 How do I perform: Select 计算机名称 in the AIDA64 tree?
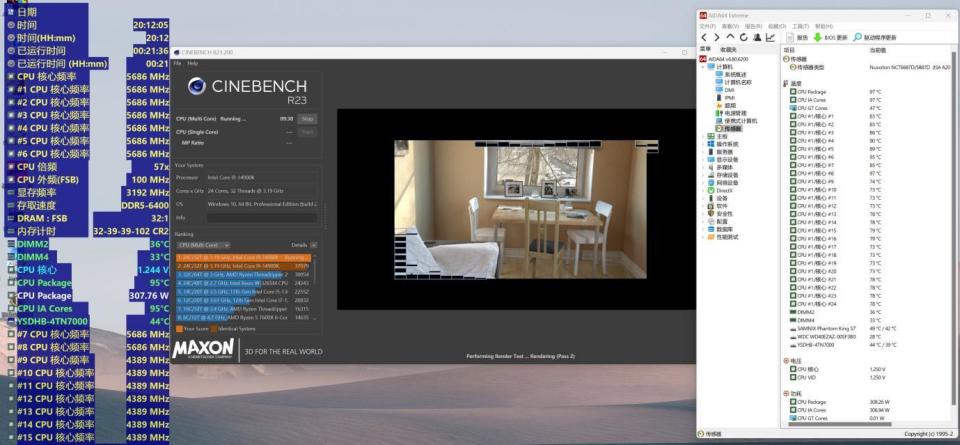pos(733,82)
